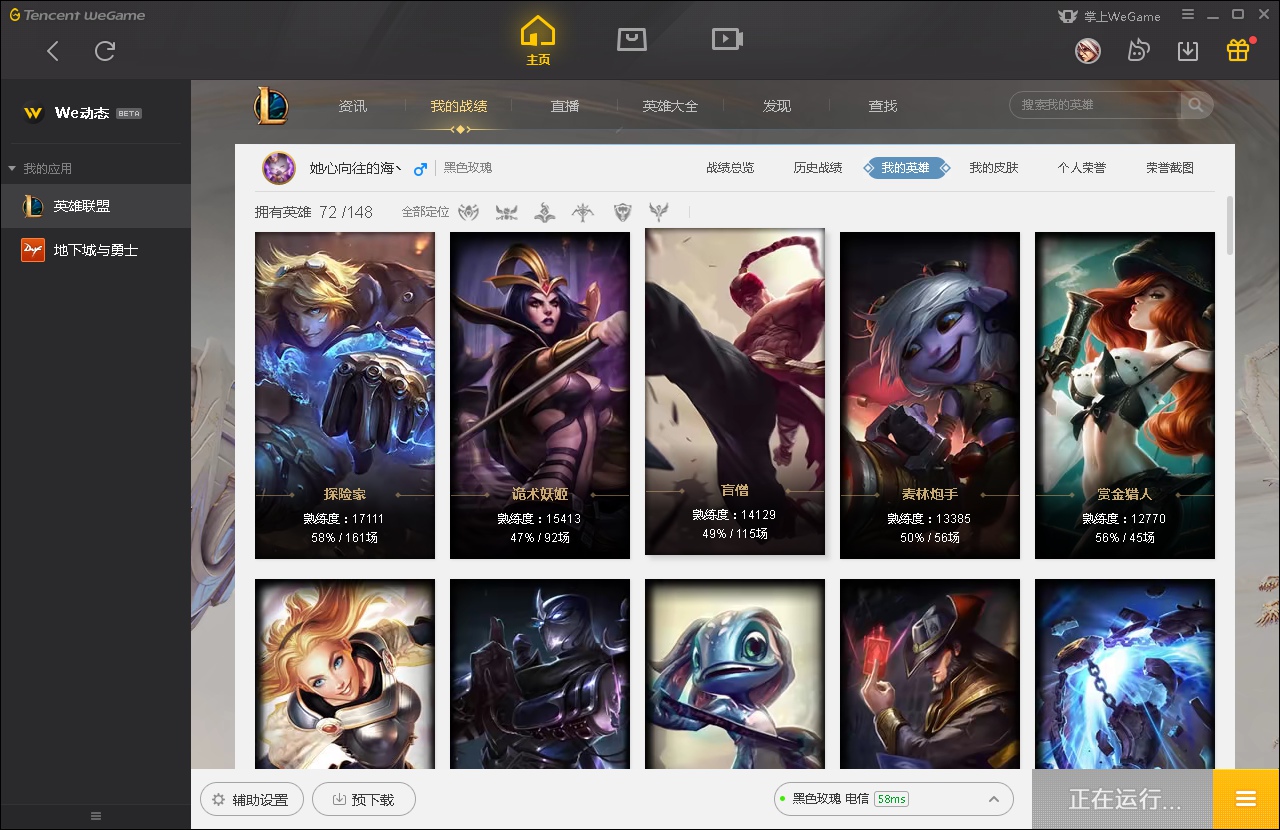Select 我的英雄 sub-tab
This screenshot has height=830, width=1280.
tap(905, 168)
